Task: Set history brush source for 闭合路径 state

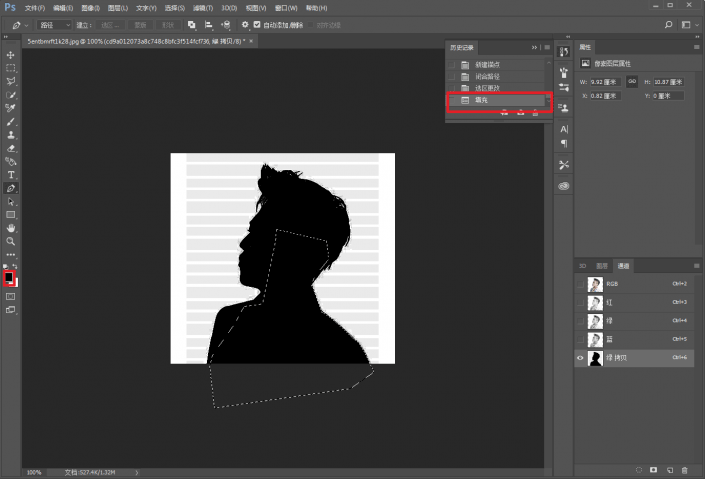Action: coord(451,76)
